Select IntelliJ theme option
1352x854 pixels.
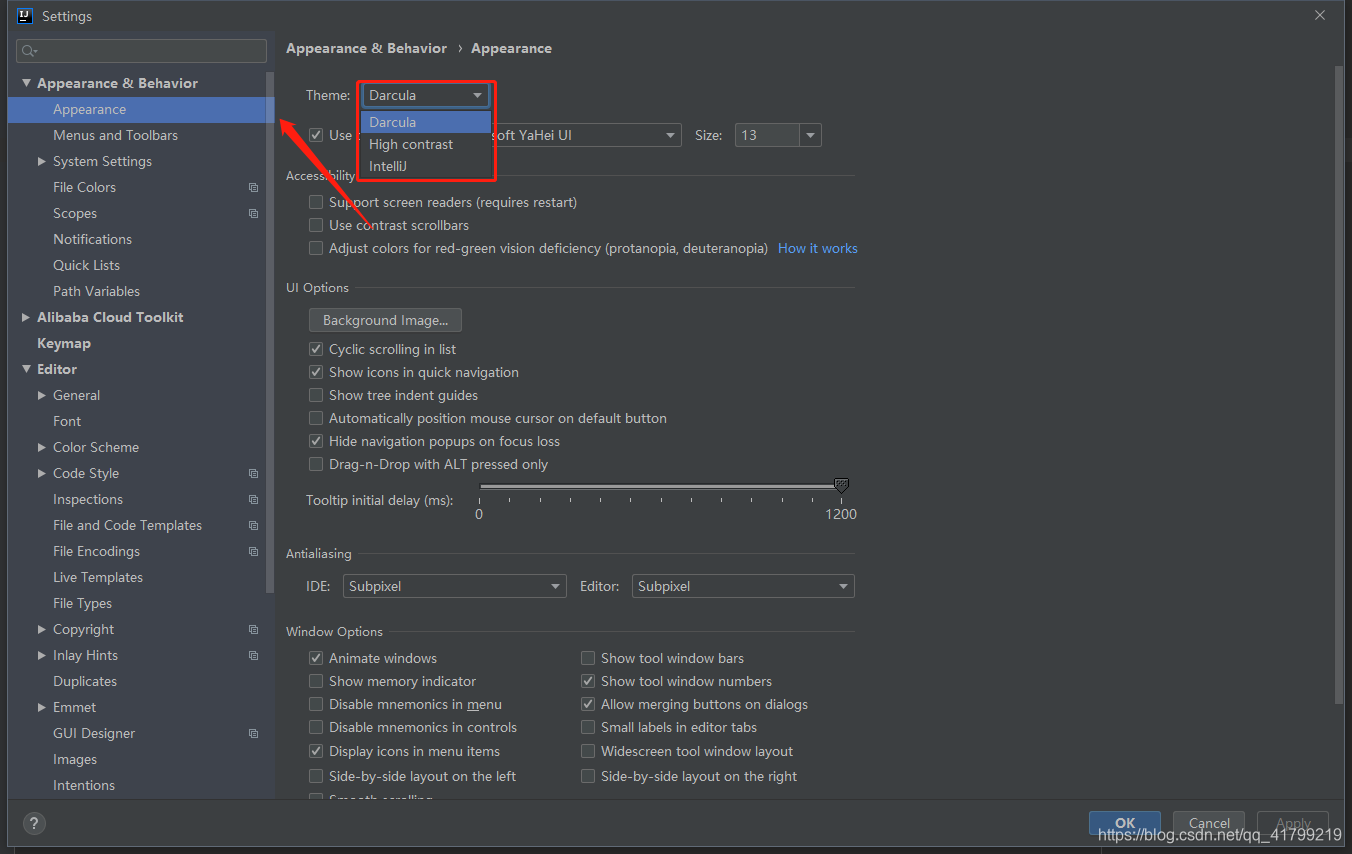point(426,166)
